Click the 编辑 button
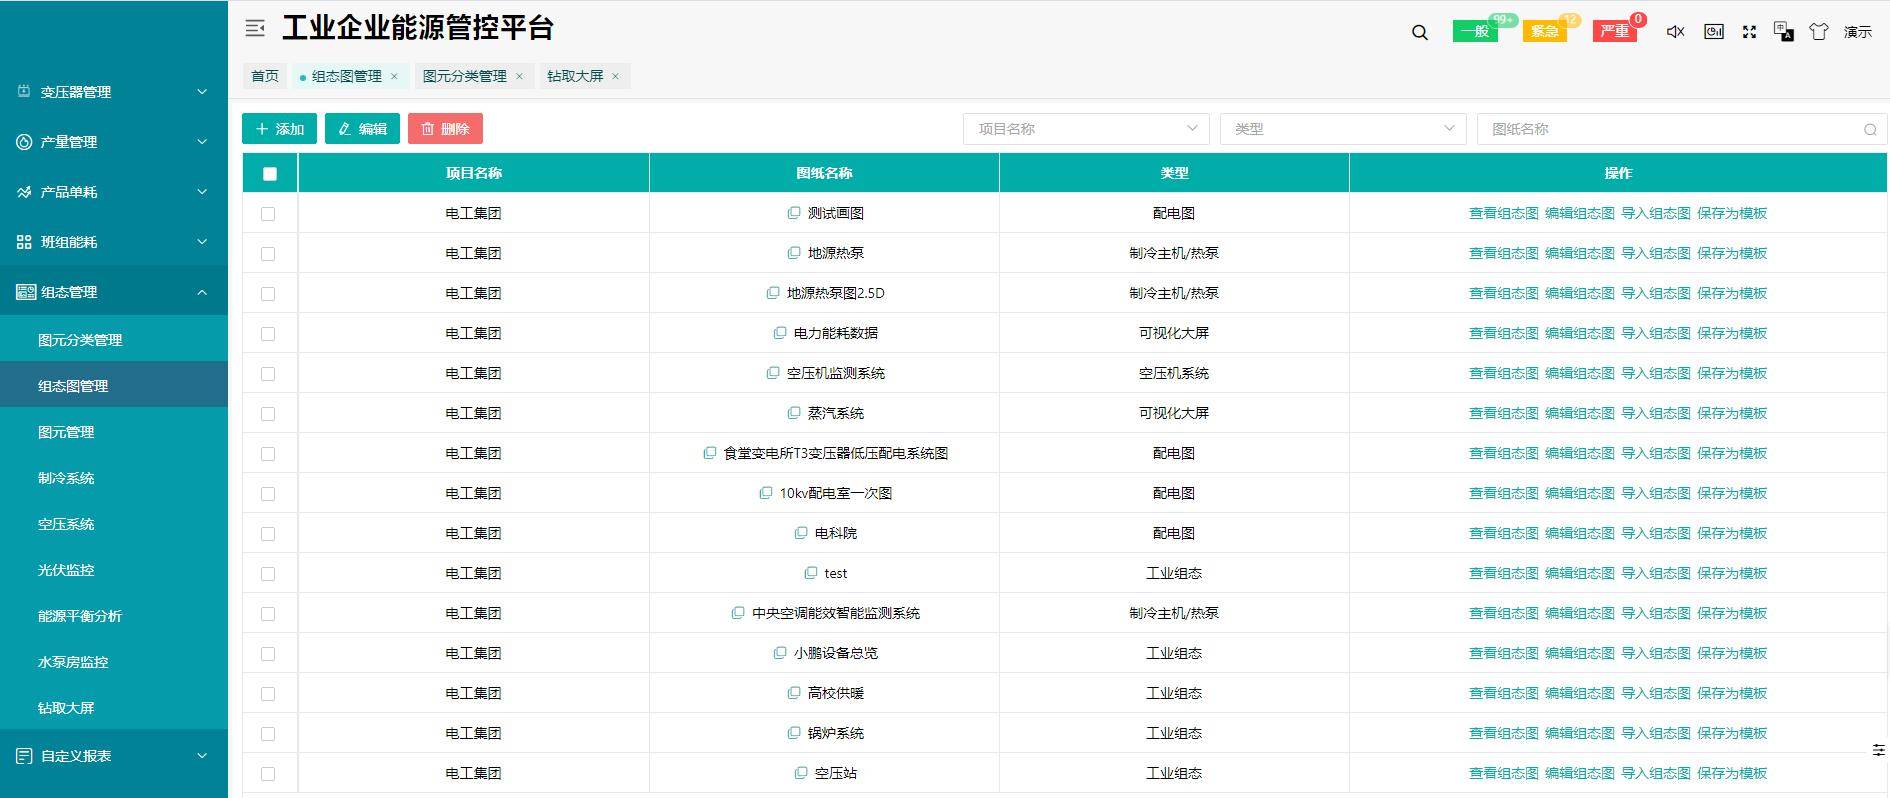Screen dimensions: 1890x798 [x=362, y=129]
